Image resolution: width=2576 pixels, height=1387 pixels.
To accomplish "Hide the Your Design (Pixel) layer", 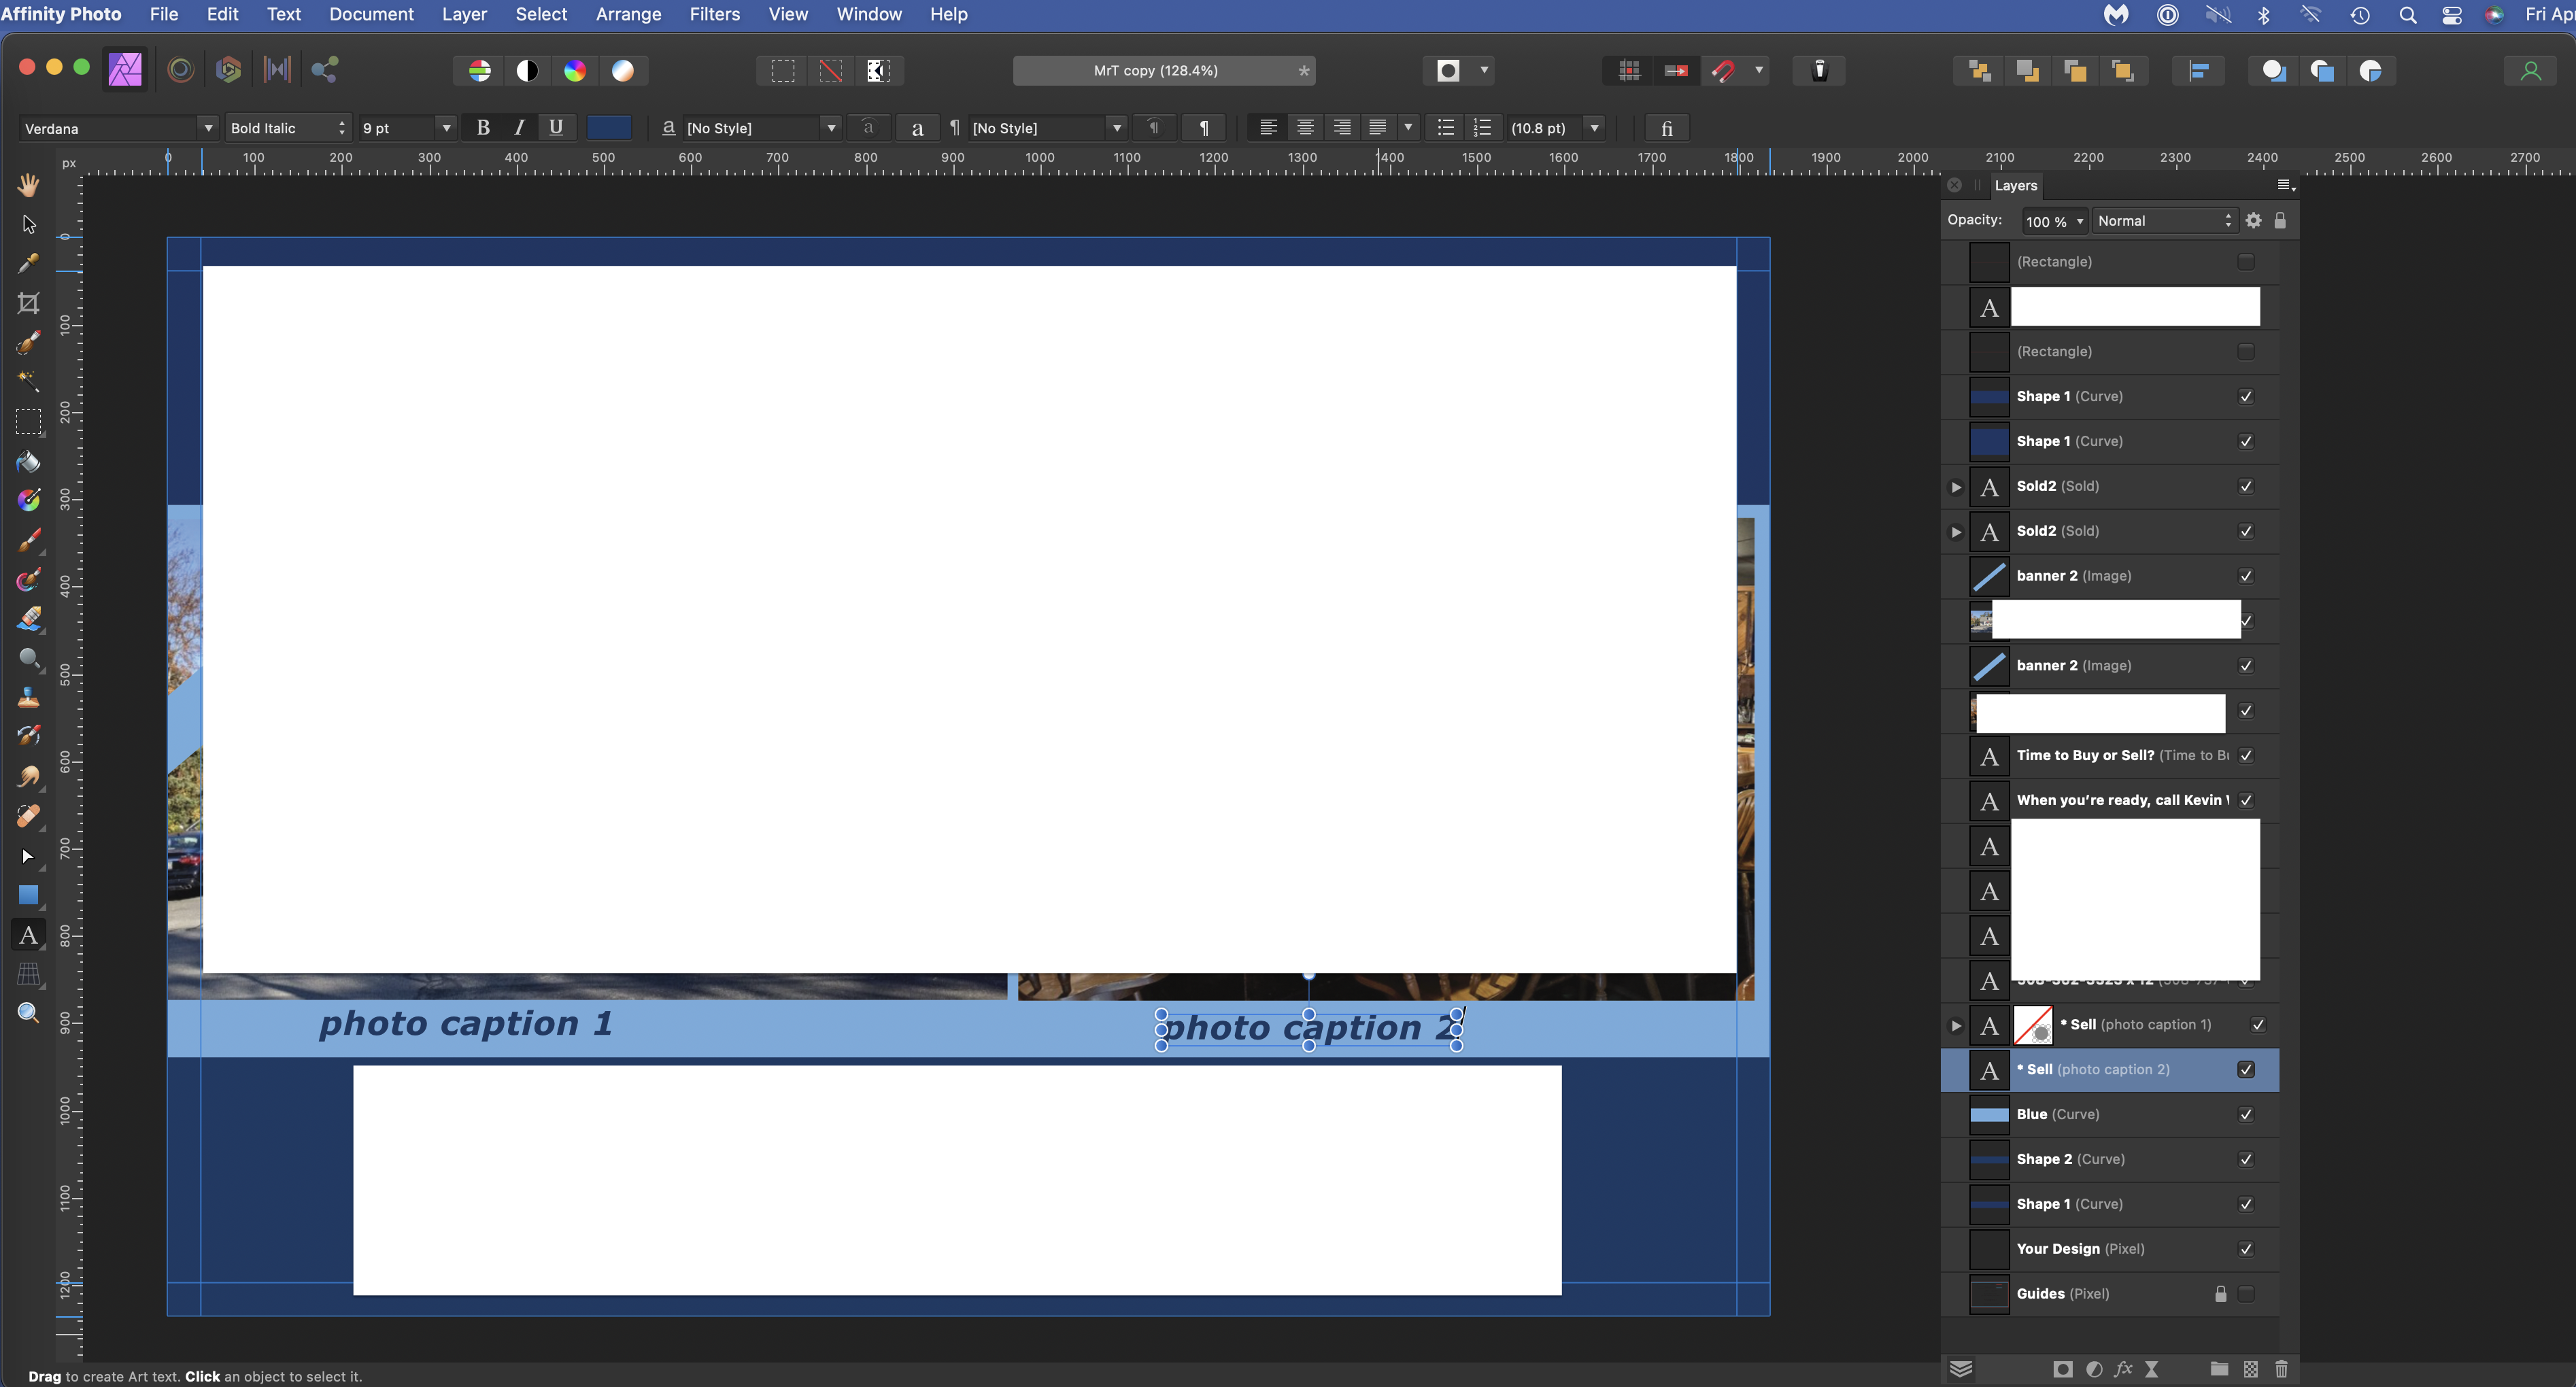I will pos(2246,1249).
